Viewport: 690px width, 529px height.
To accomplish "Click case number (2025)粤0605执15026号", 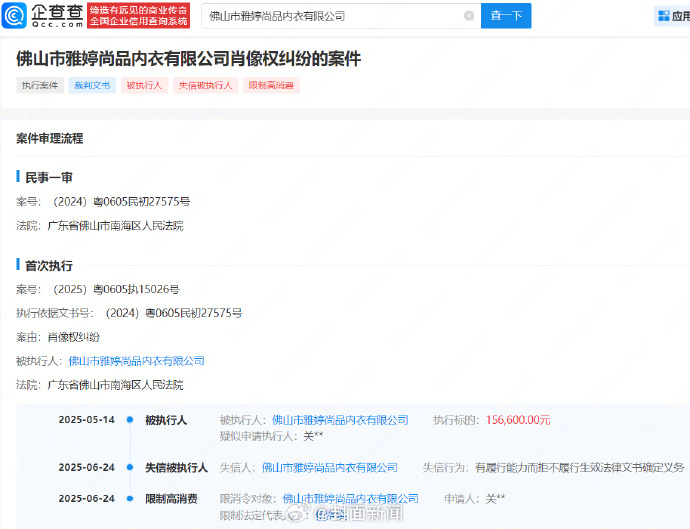I will (117, 289).
